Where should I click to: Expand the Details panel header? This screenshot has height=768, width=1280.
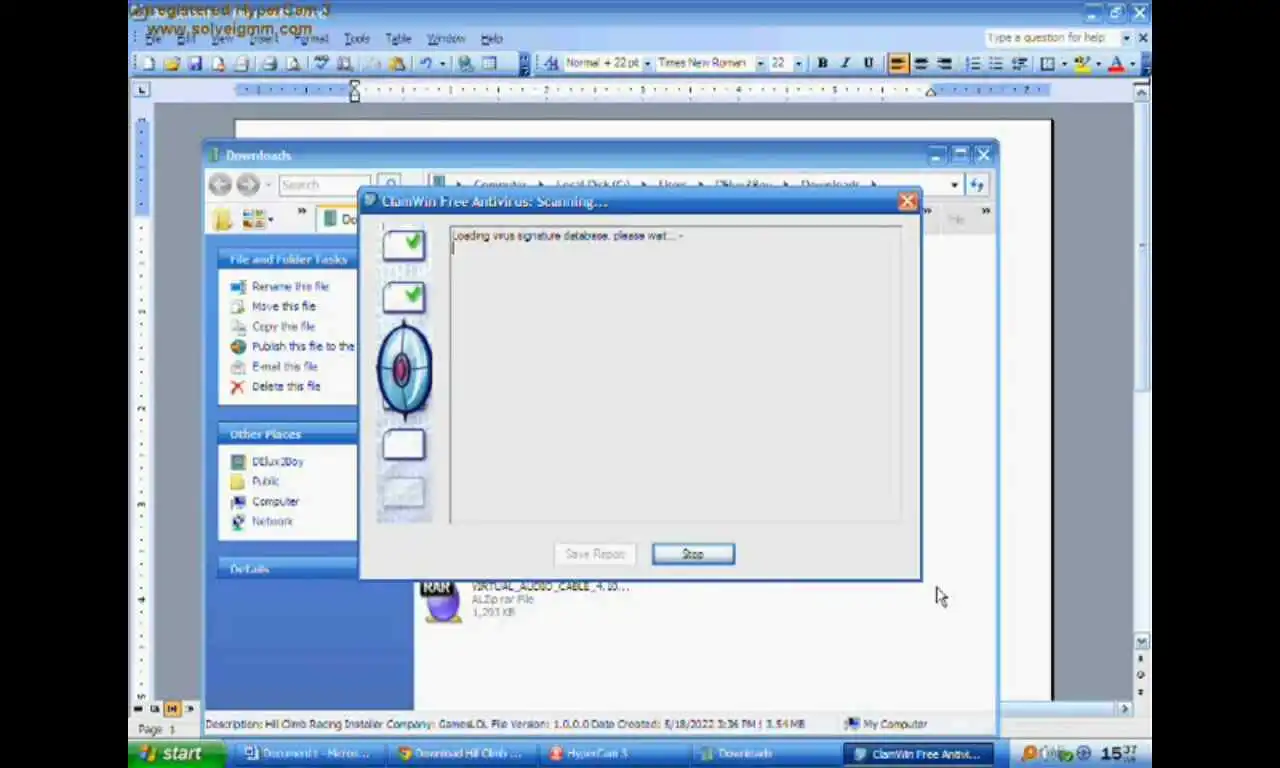288,569
